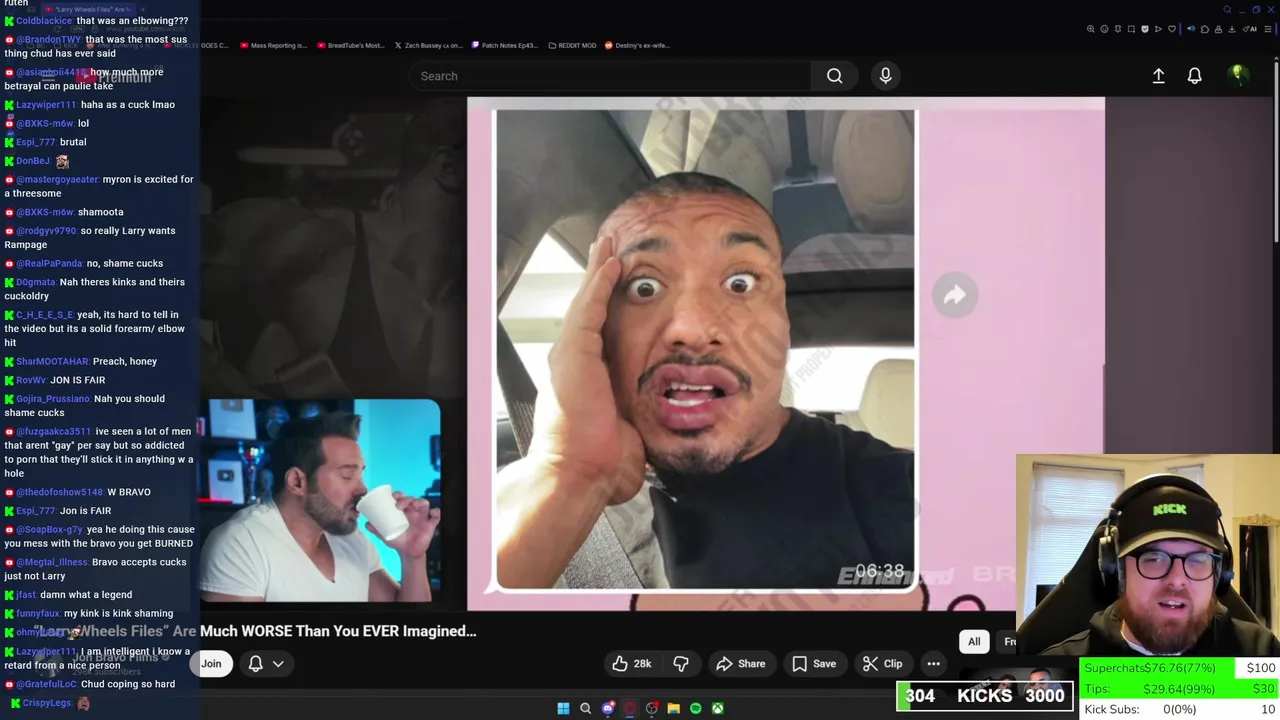
Task: Click the 304 KICKS 3000 counter bar
Action: (x=984, y=696)
